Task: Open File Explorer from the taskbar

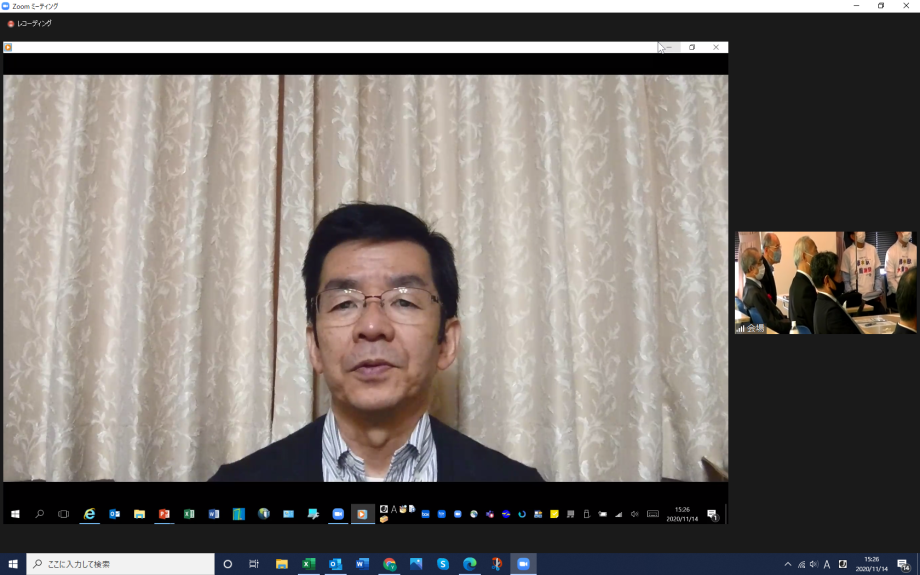Action: (282, 564)
